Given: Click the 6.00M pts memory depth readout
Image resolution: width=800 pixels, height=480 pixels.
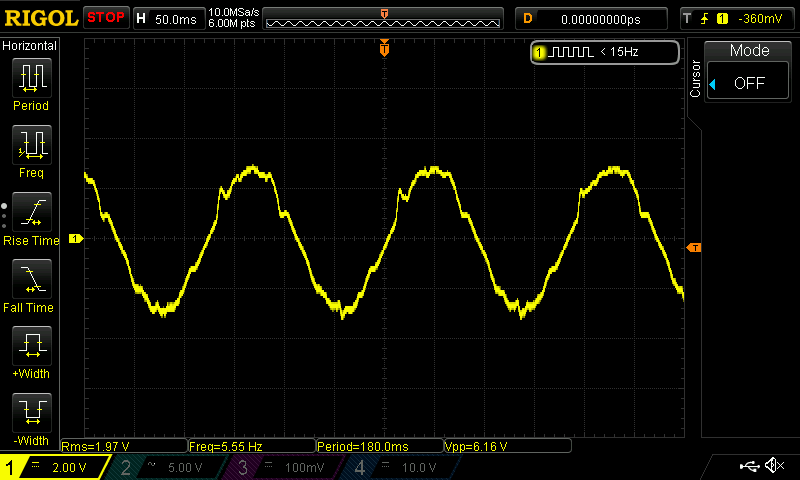Looking at the screenshot, I should pos(232,24).
